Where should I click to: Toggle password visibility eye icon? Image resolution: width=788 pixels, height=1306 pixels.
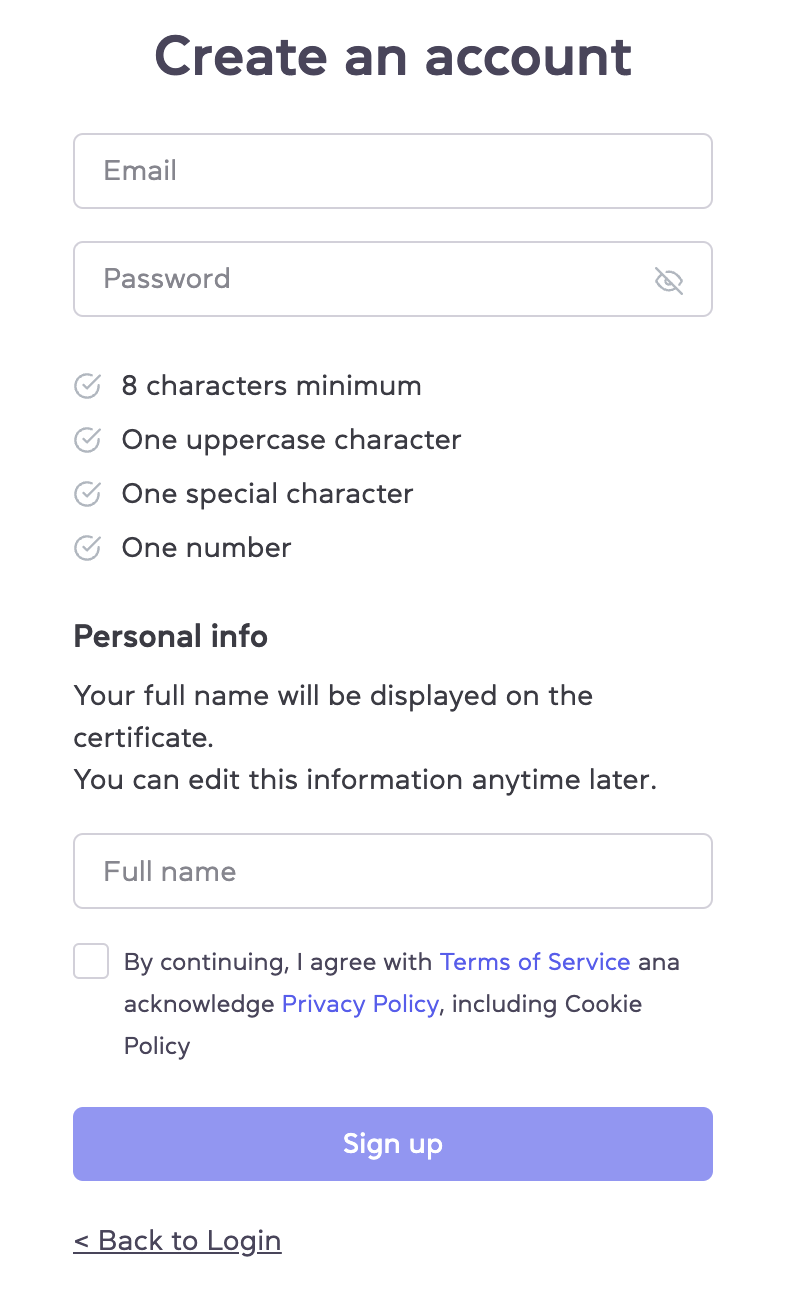pos(668,280)
